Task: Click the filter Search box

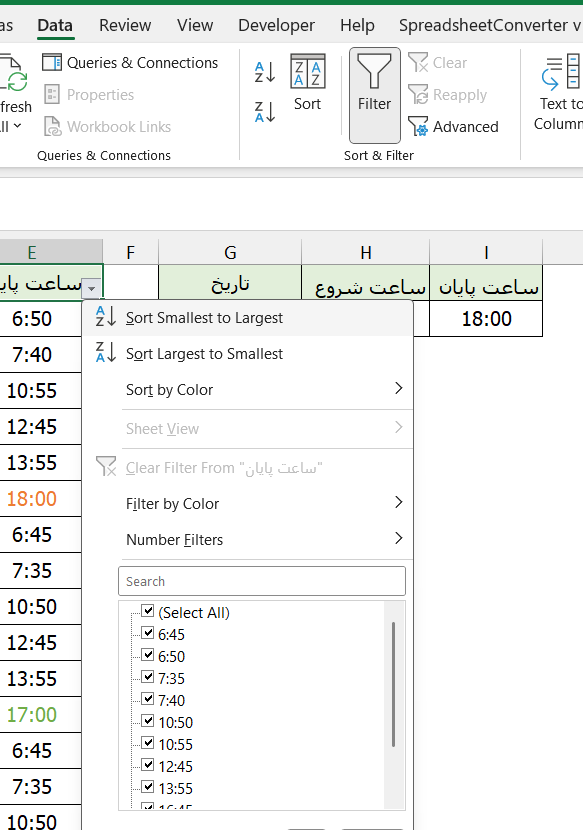Action: 262,581
